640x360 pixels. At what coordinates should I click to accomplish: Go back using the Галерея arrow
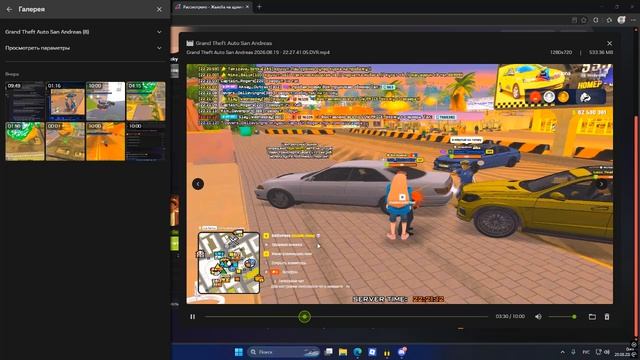coord(9,9)
